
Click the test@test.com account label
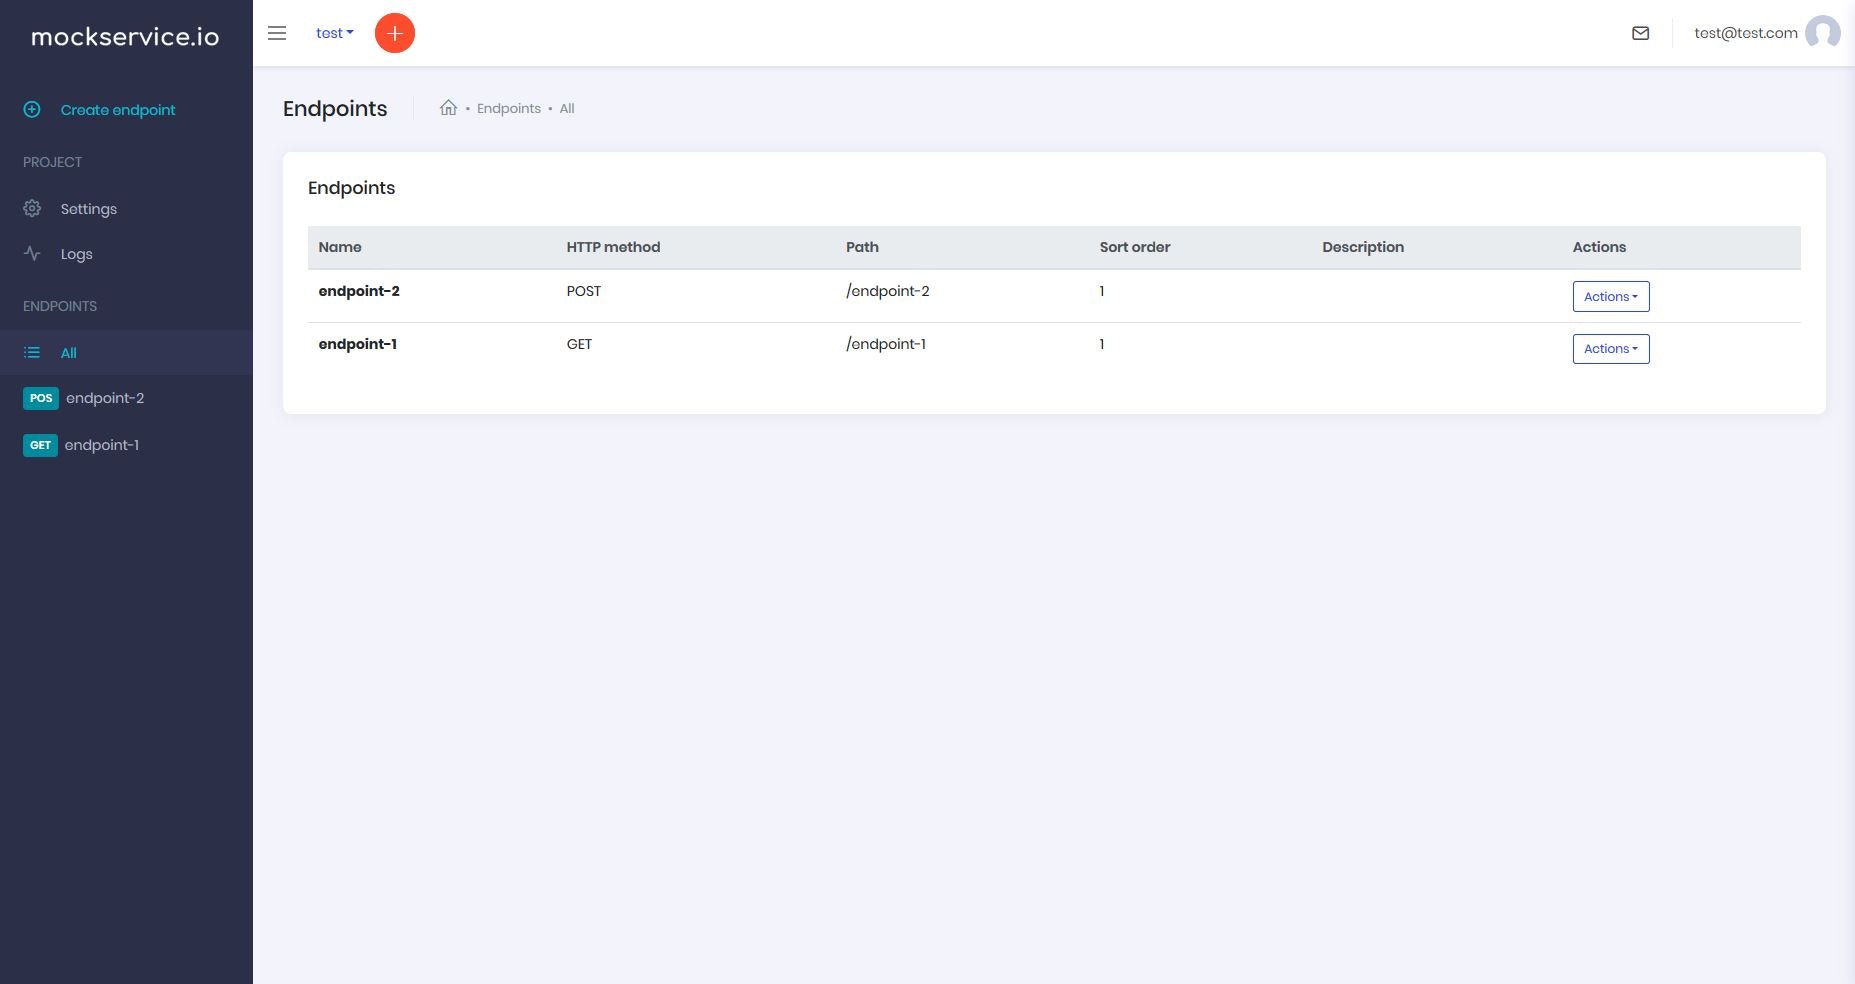click(x=1745, y=33)
